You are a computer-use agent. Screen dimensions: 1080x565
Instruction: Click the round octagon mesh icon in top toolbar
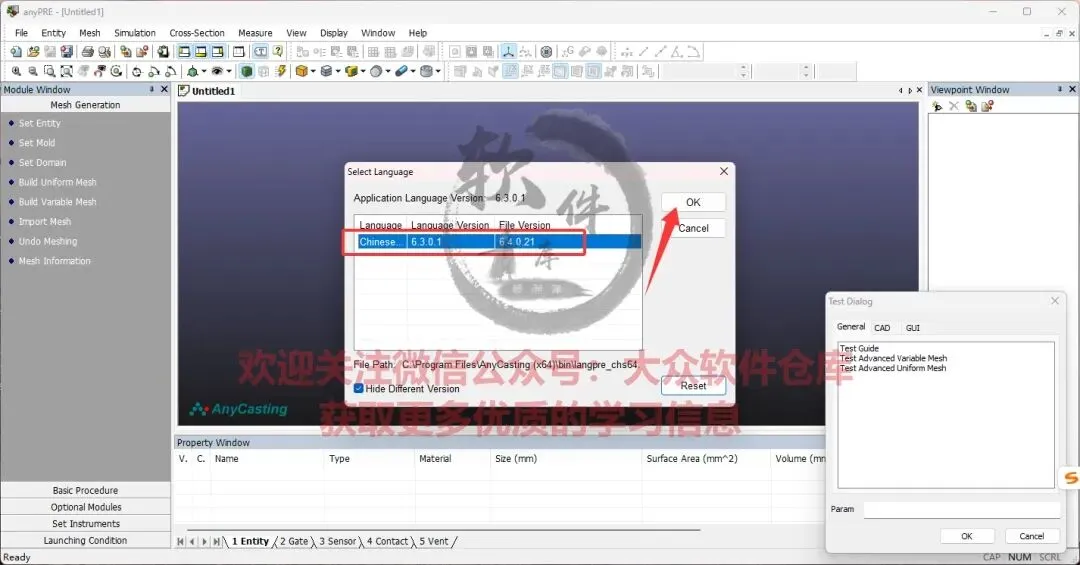pos(546,52)
